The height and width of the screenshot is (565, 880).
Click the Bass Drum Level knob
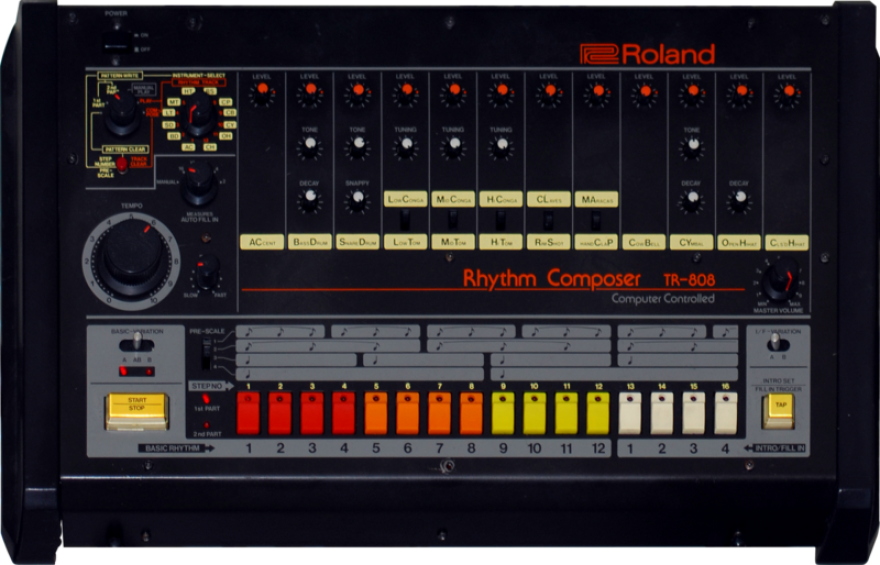click(x=309, y=93)
